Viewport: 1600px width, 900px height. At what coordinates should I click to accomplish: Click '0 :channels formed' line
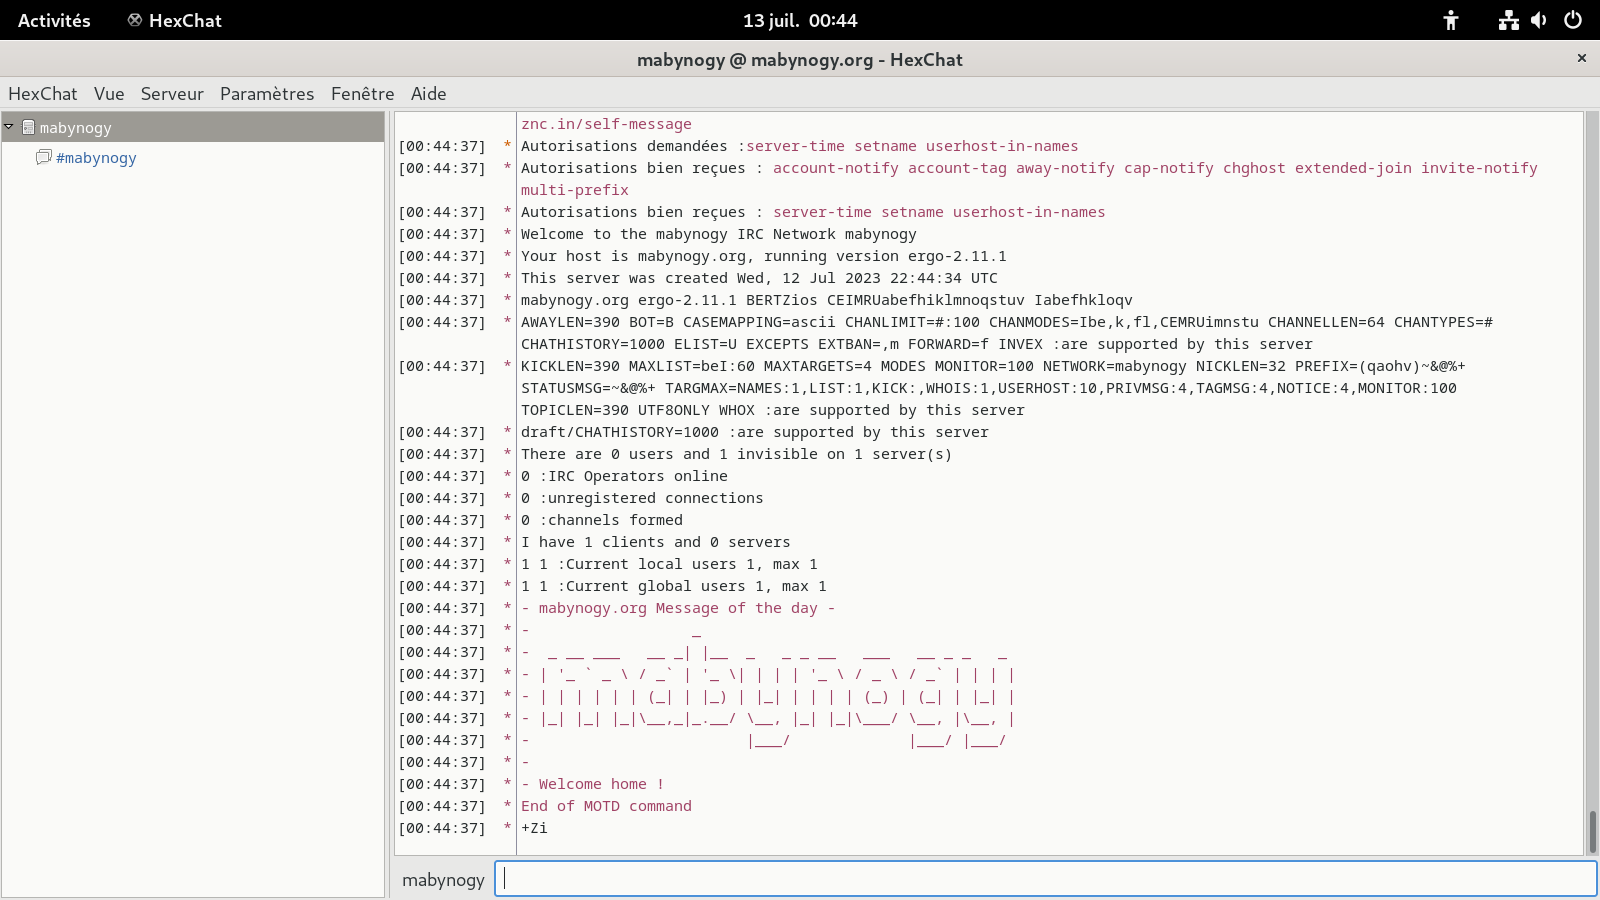pyautogui.click(x=602, y=520)
